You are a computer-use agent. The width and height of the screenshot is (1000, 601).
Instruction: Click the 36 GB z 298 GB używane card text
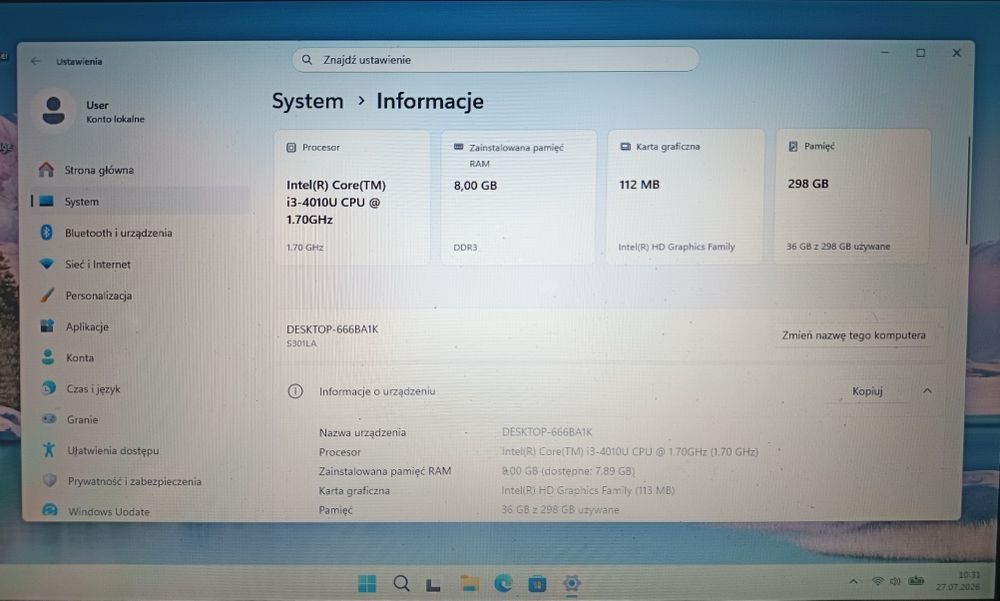(x=838, y=246)
